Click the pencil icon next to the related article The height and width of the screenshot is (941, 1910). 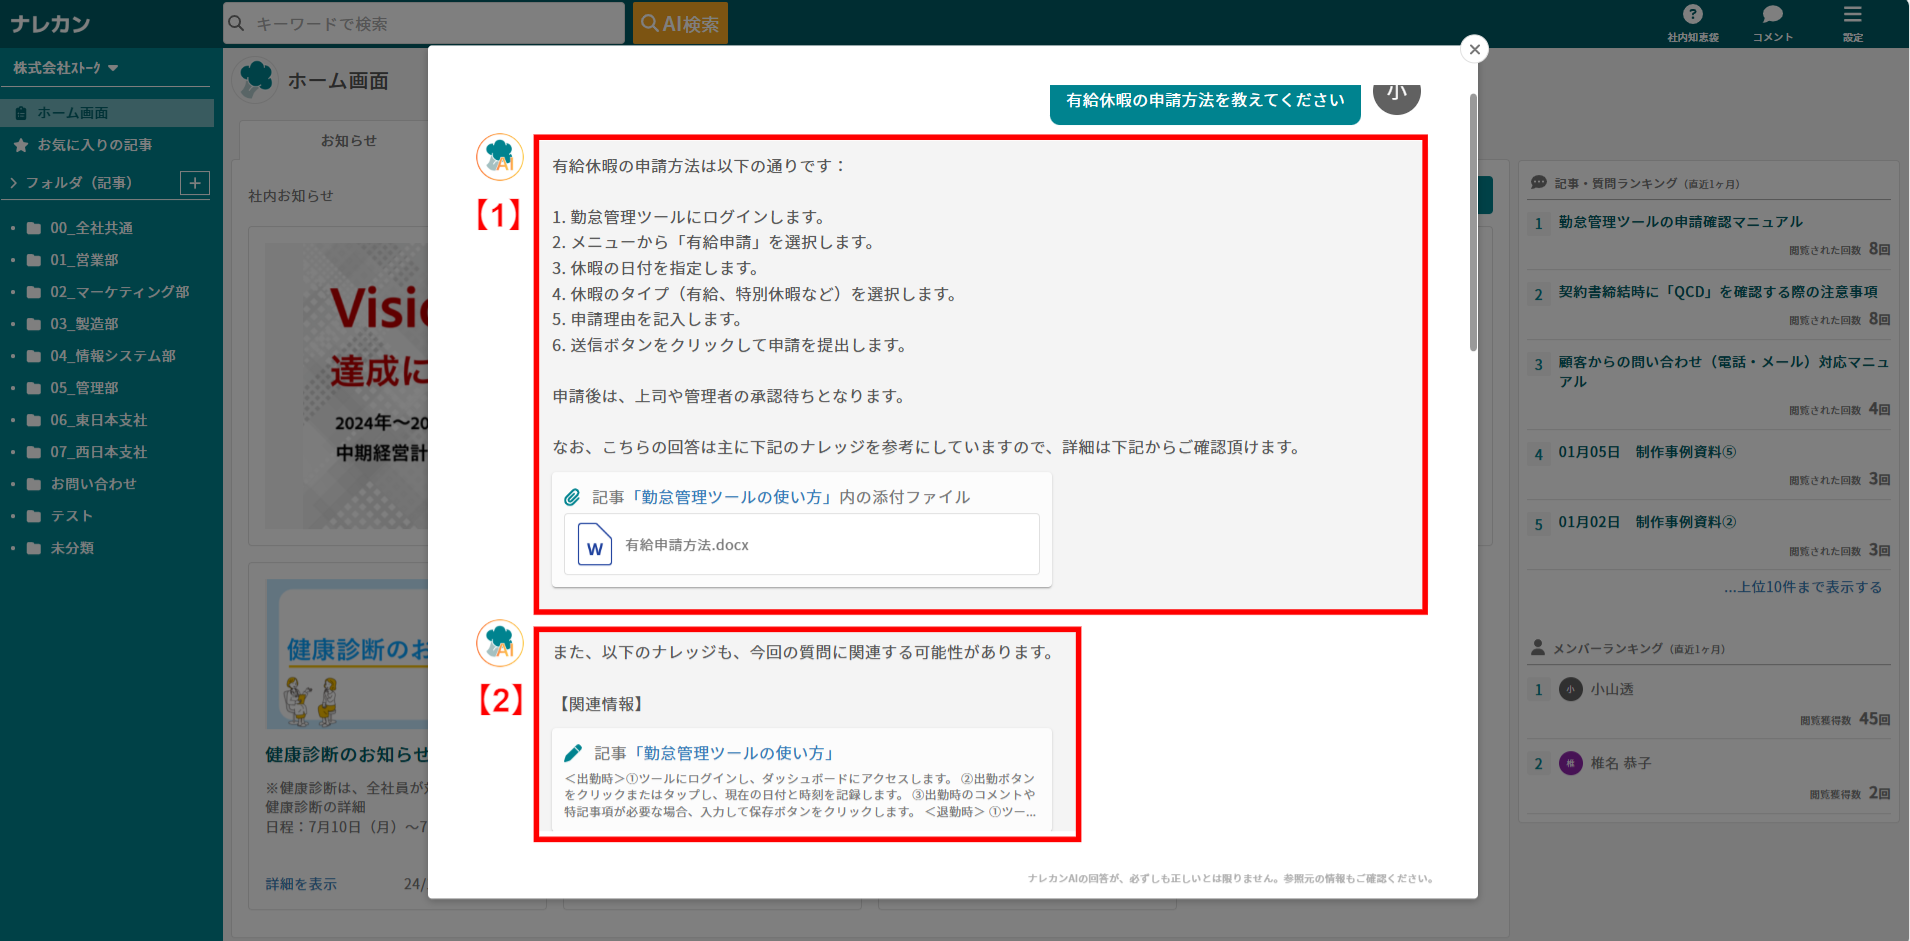click(574, 751)
